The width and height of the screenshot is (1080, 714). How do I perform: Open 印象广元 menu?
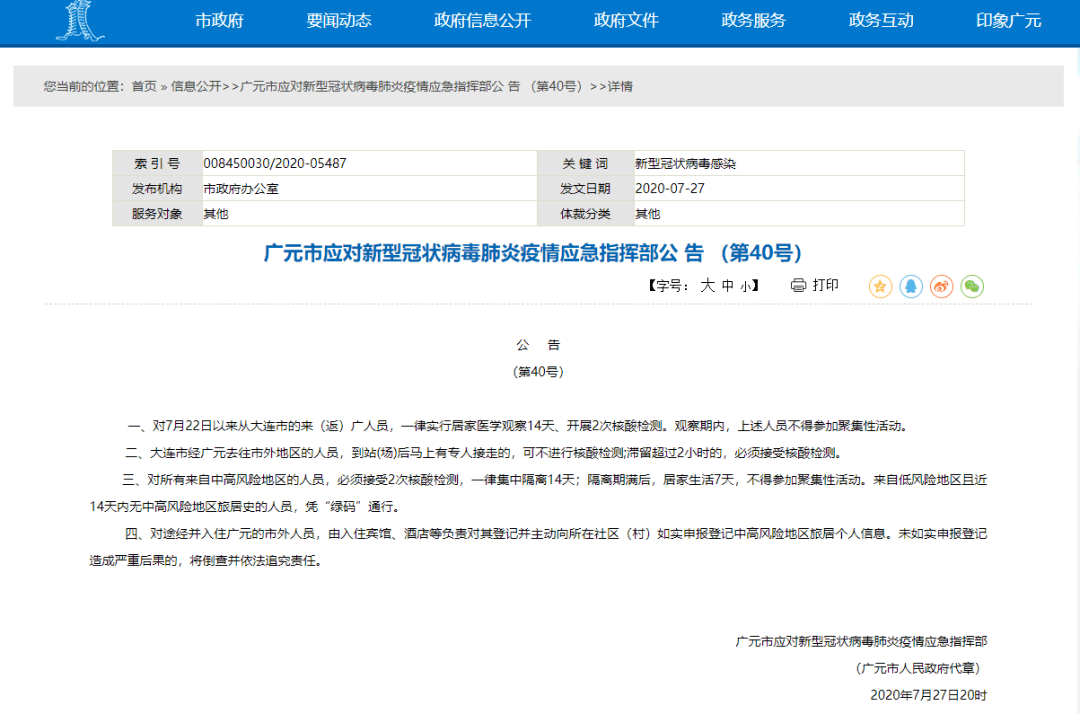click(x=1008, y=21)
